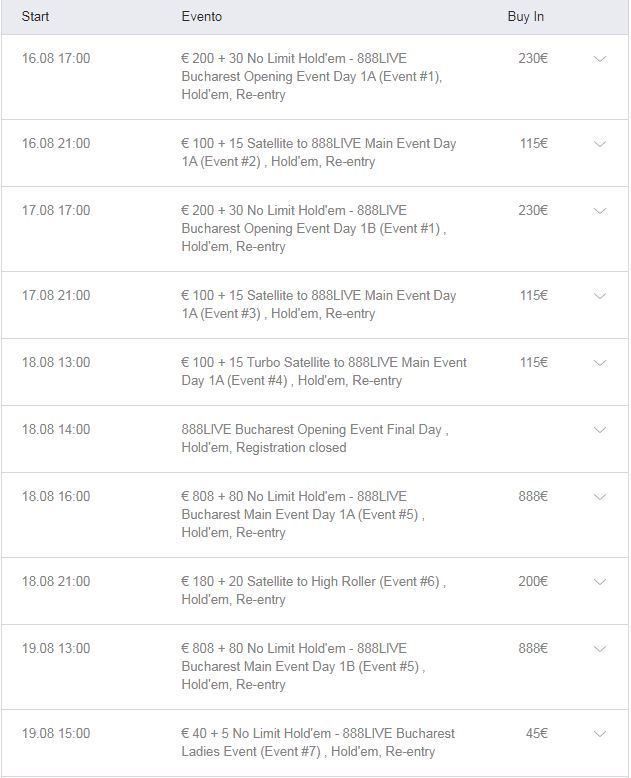This screenshot has width=631, height=778.
Task: Open the Turbo Satellite to Main Event title
Action: pos(324,371)
